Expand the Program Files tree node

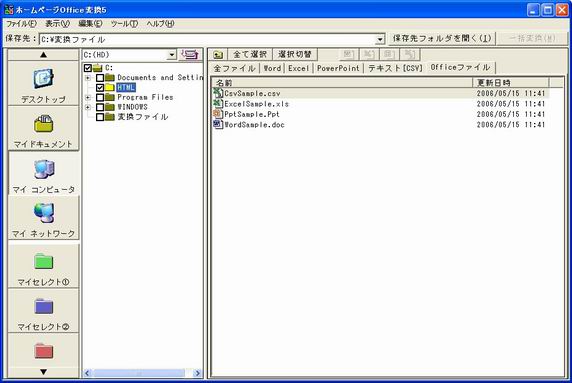[88, 97]
